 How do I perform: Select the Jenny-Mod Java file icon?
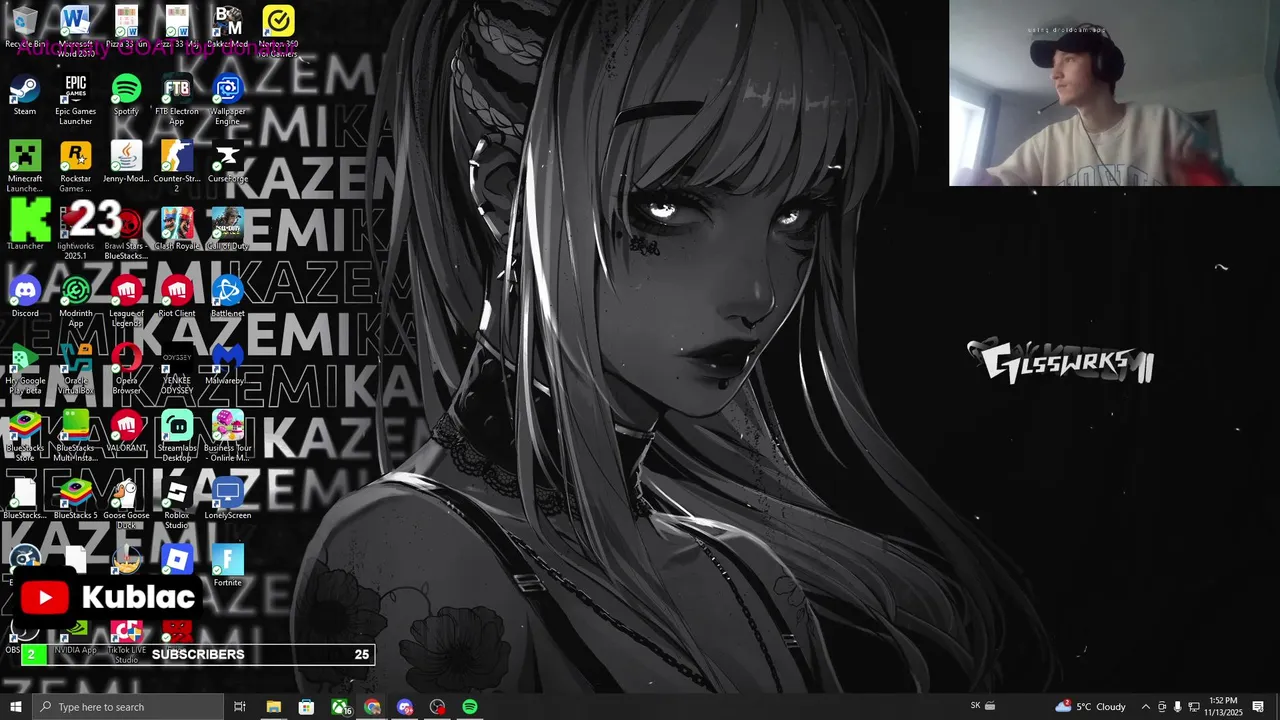[x=126, y=162]
